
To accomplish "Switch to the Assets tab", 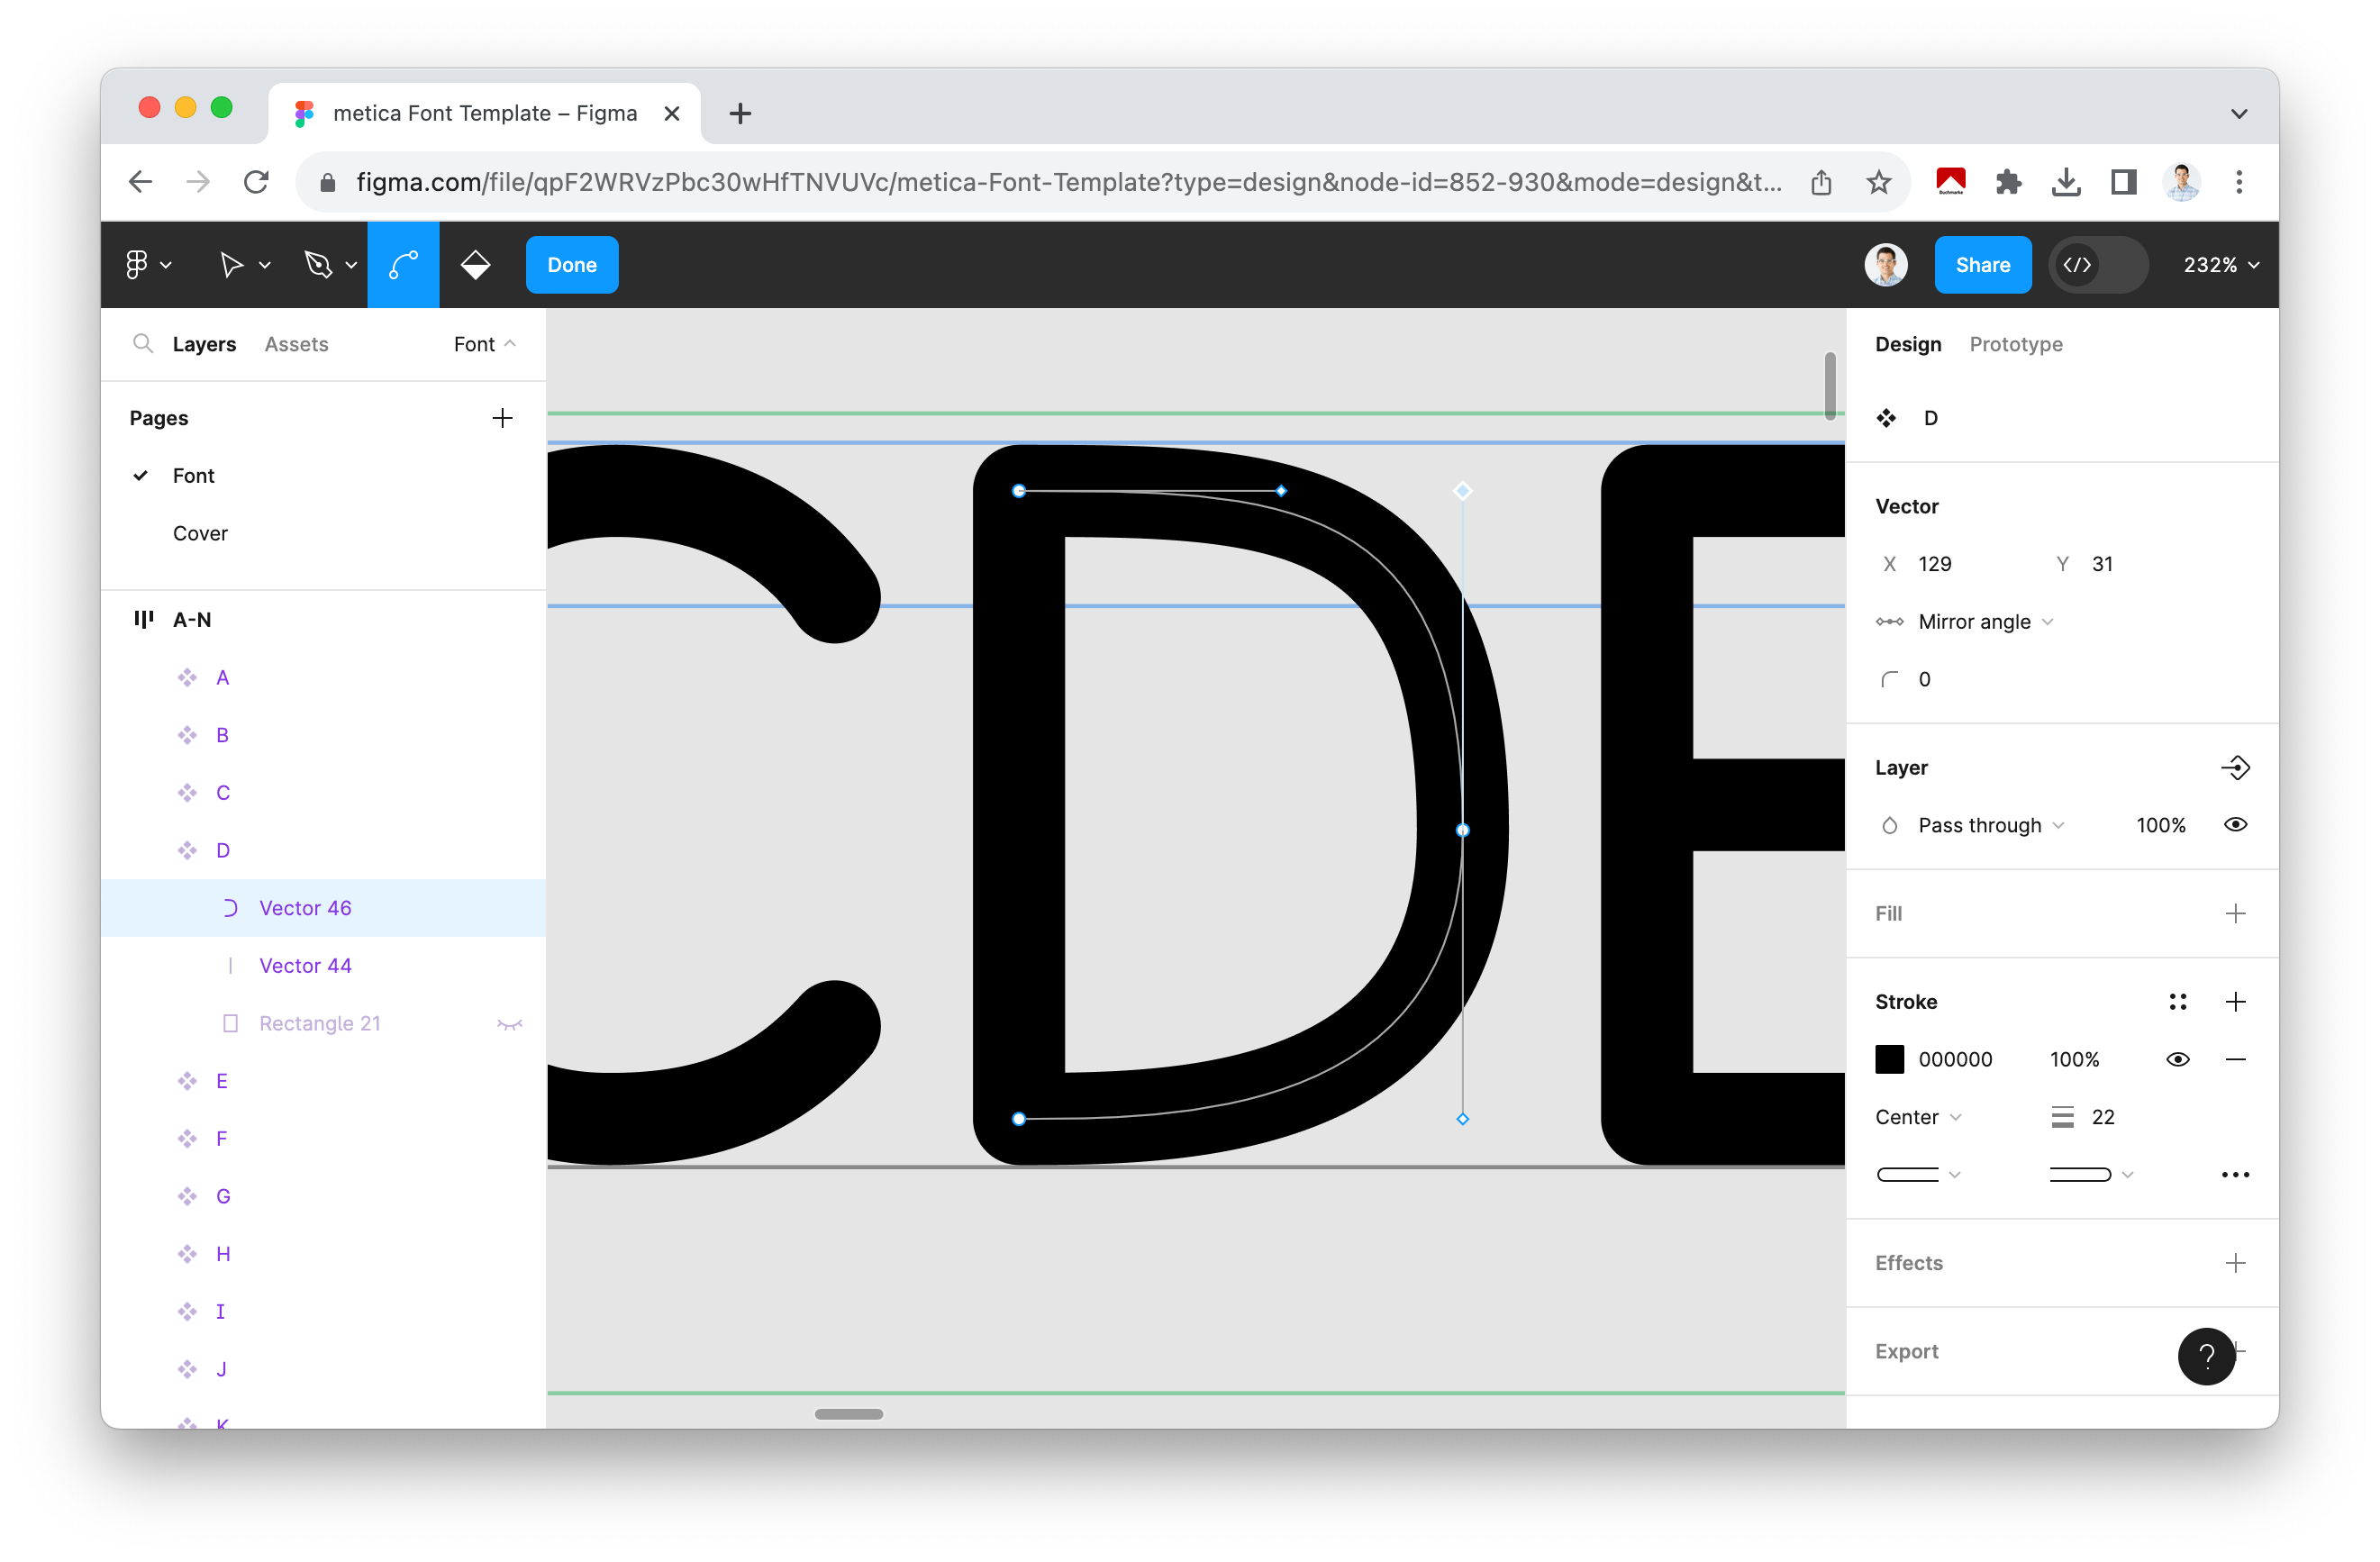I will click(x=296, y=344).
